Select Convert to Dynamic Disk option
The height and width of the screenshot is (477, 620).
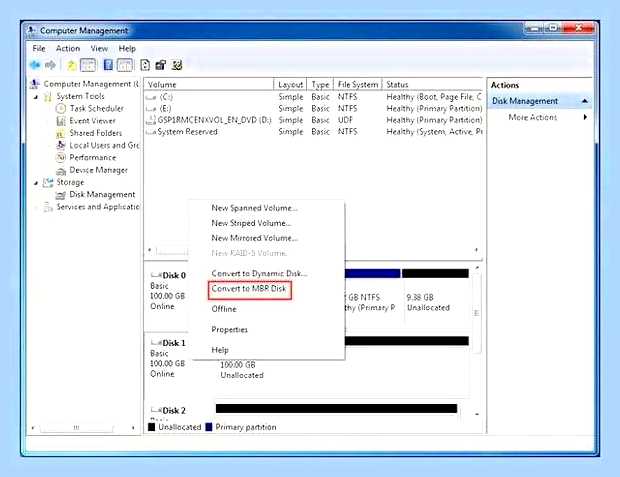259,273
